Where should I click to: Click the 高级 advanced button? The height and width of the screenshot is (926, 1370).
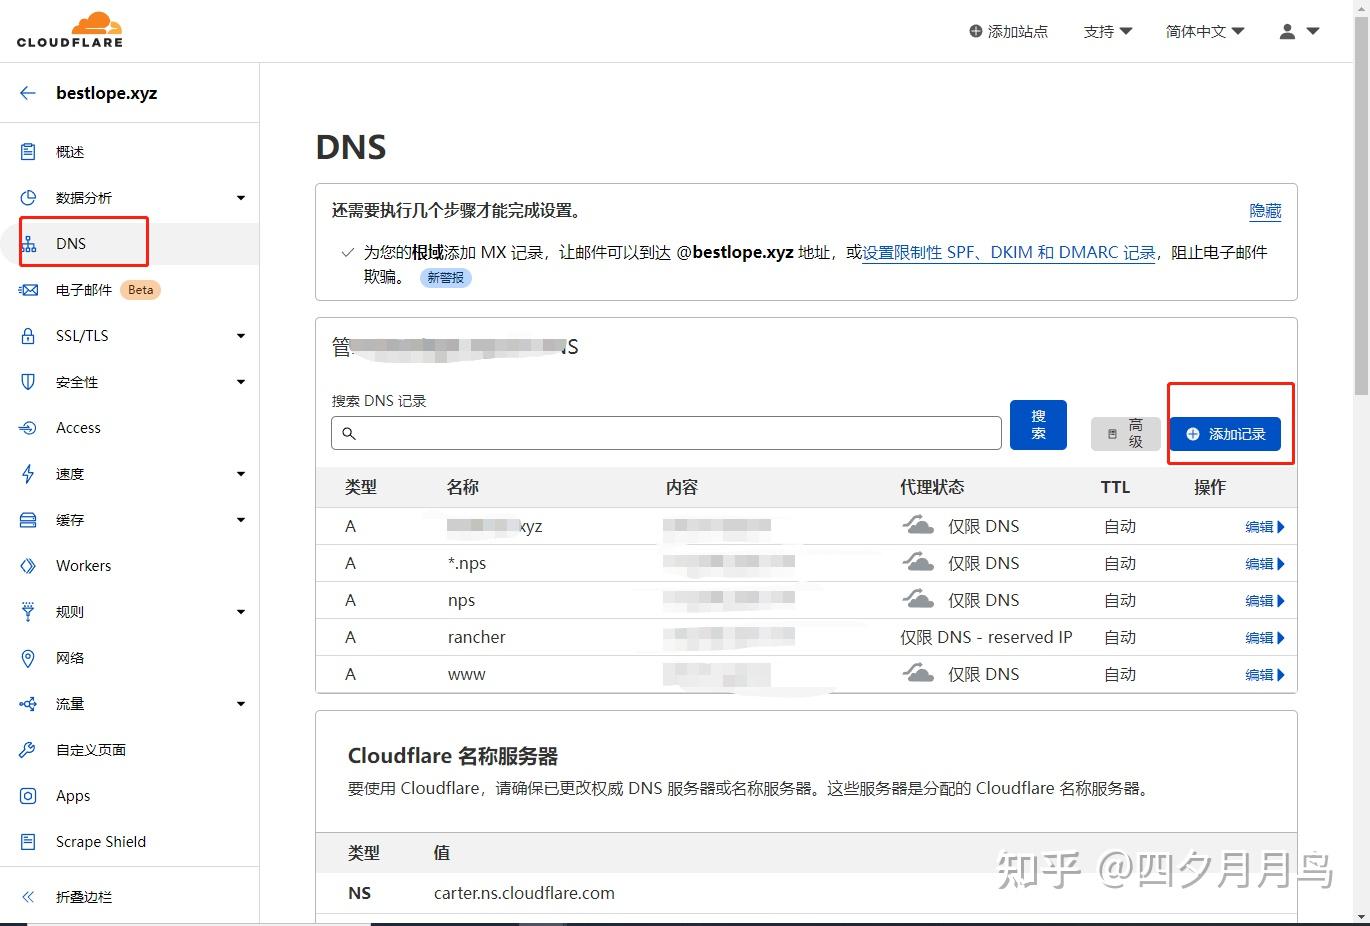coord(1126,434)
